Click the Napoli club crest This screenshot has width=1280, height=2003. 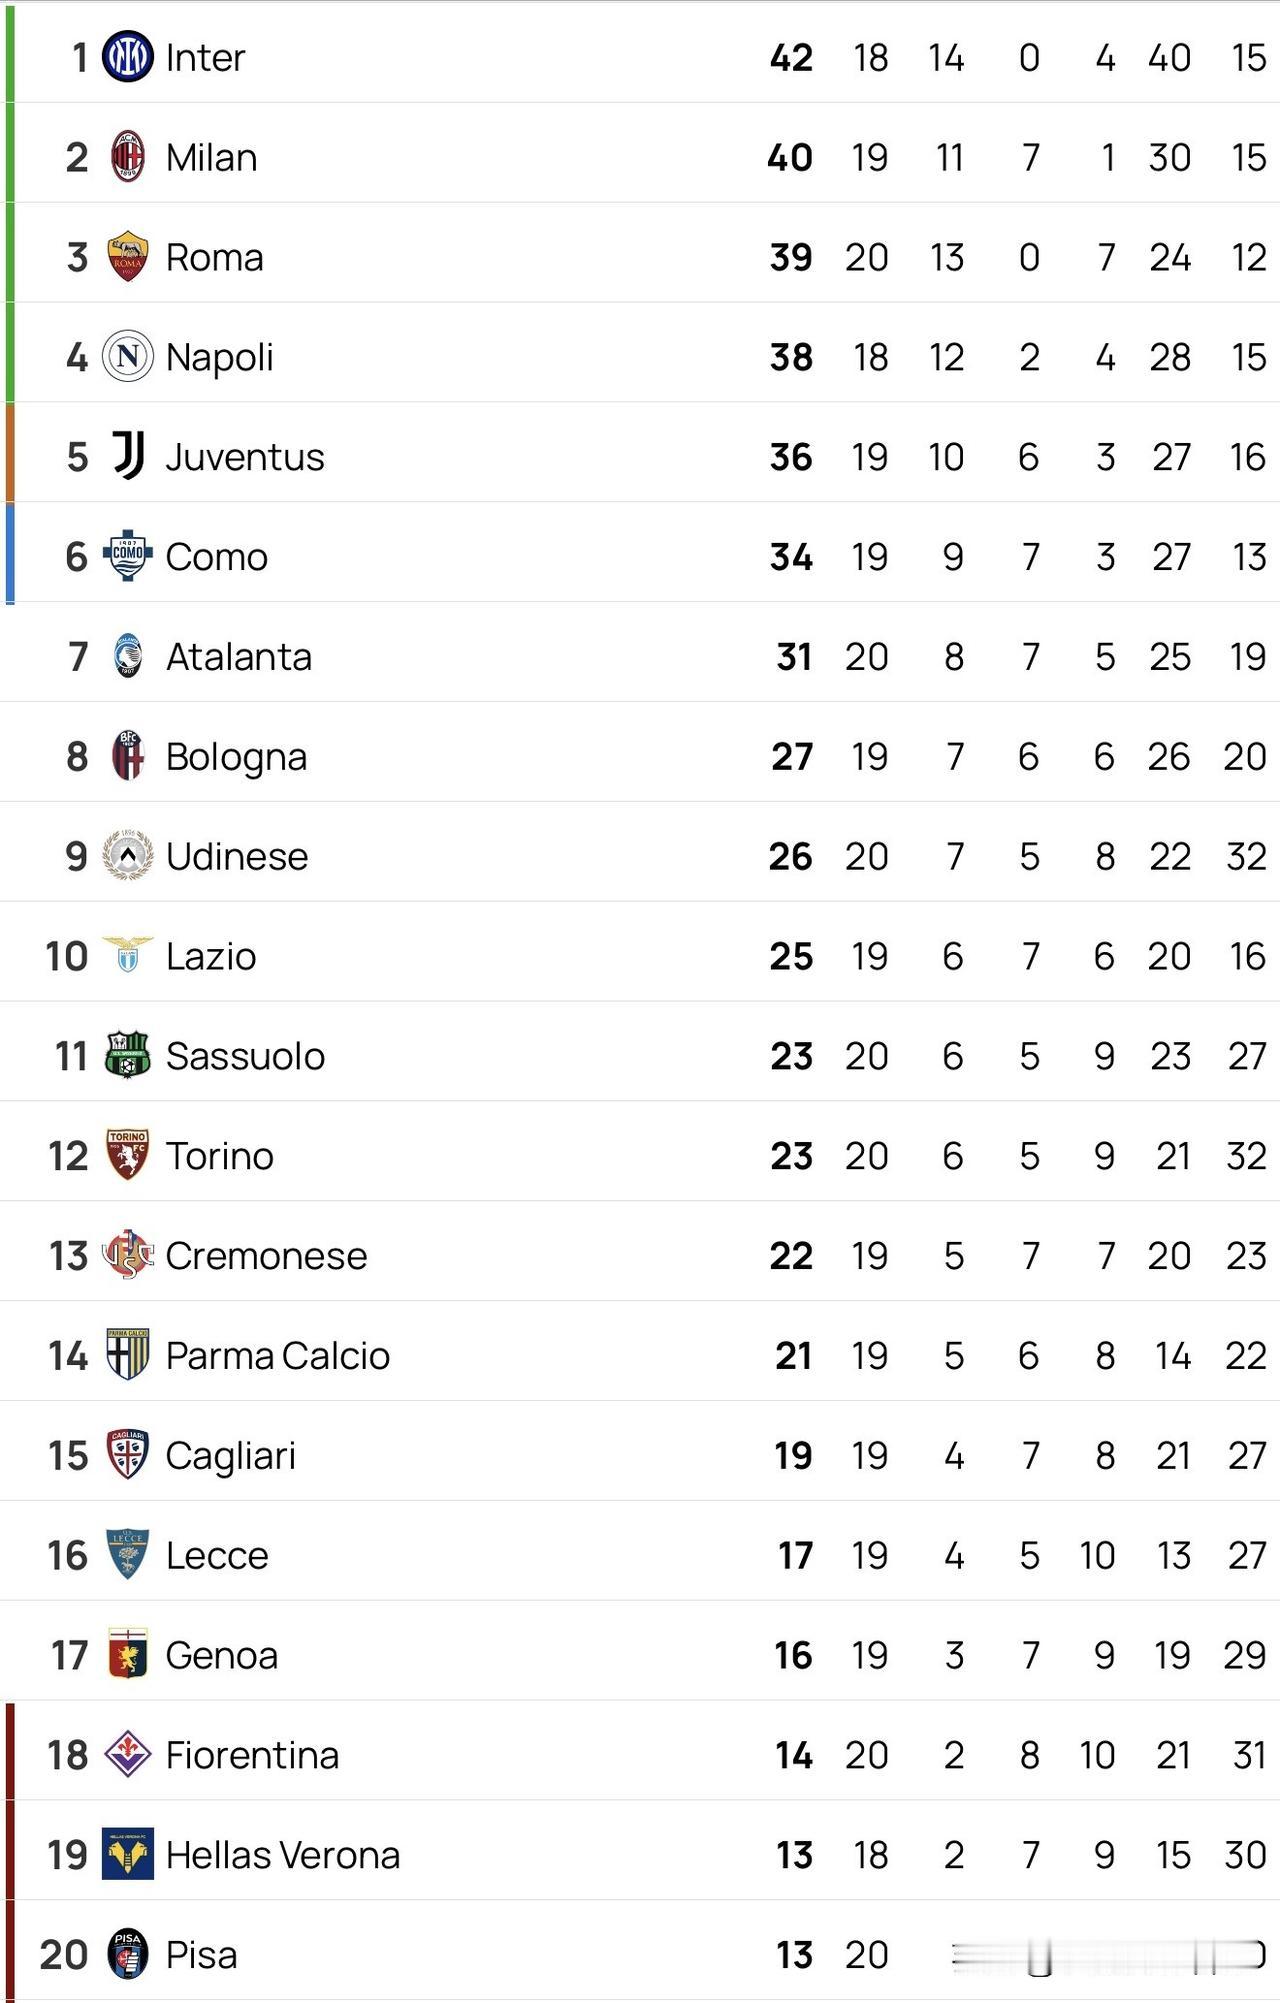[128, 357]
